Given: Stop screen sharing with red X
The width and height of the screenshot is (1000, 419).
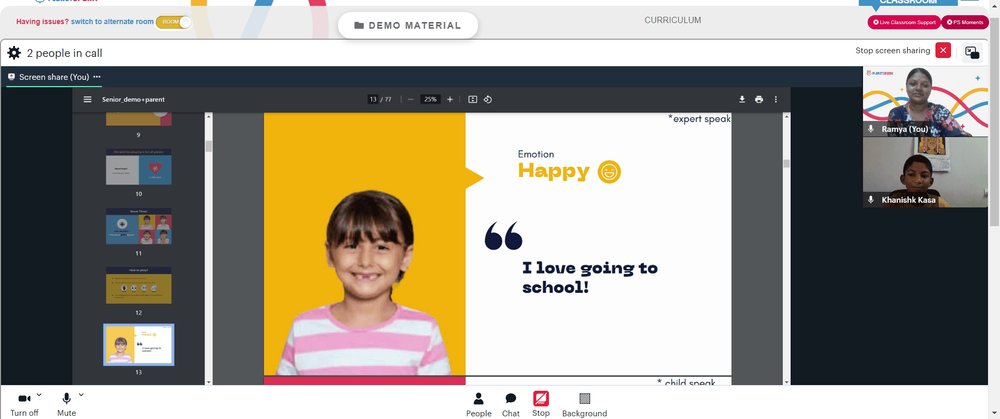Looking at the screenshot, I should (943, 51).
